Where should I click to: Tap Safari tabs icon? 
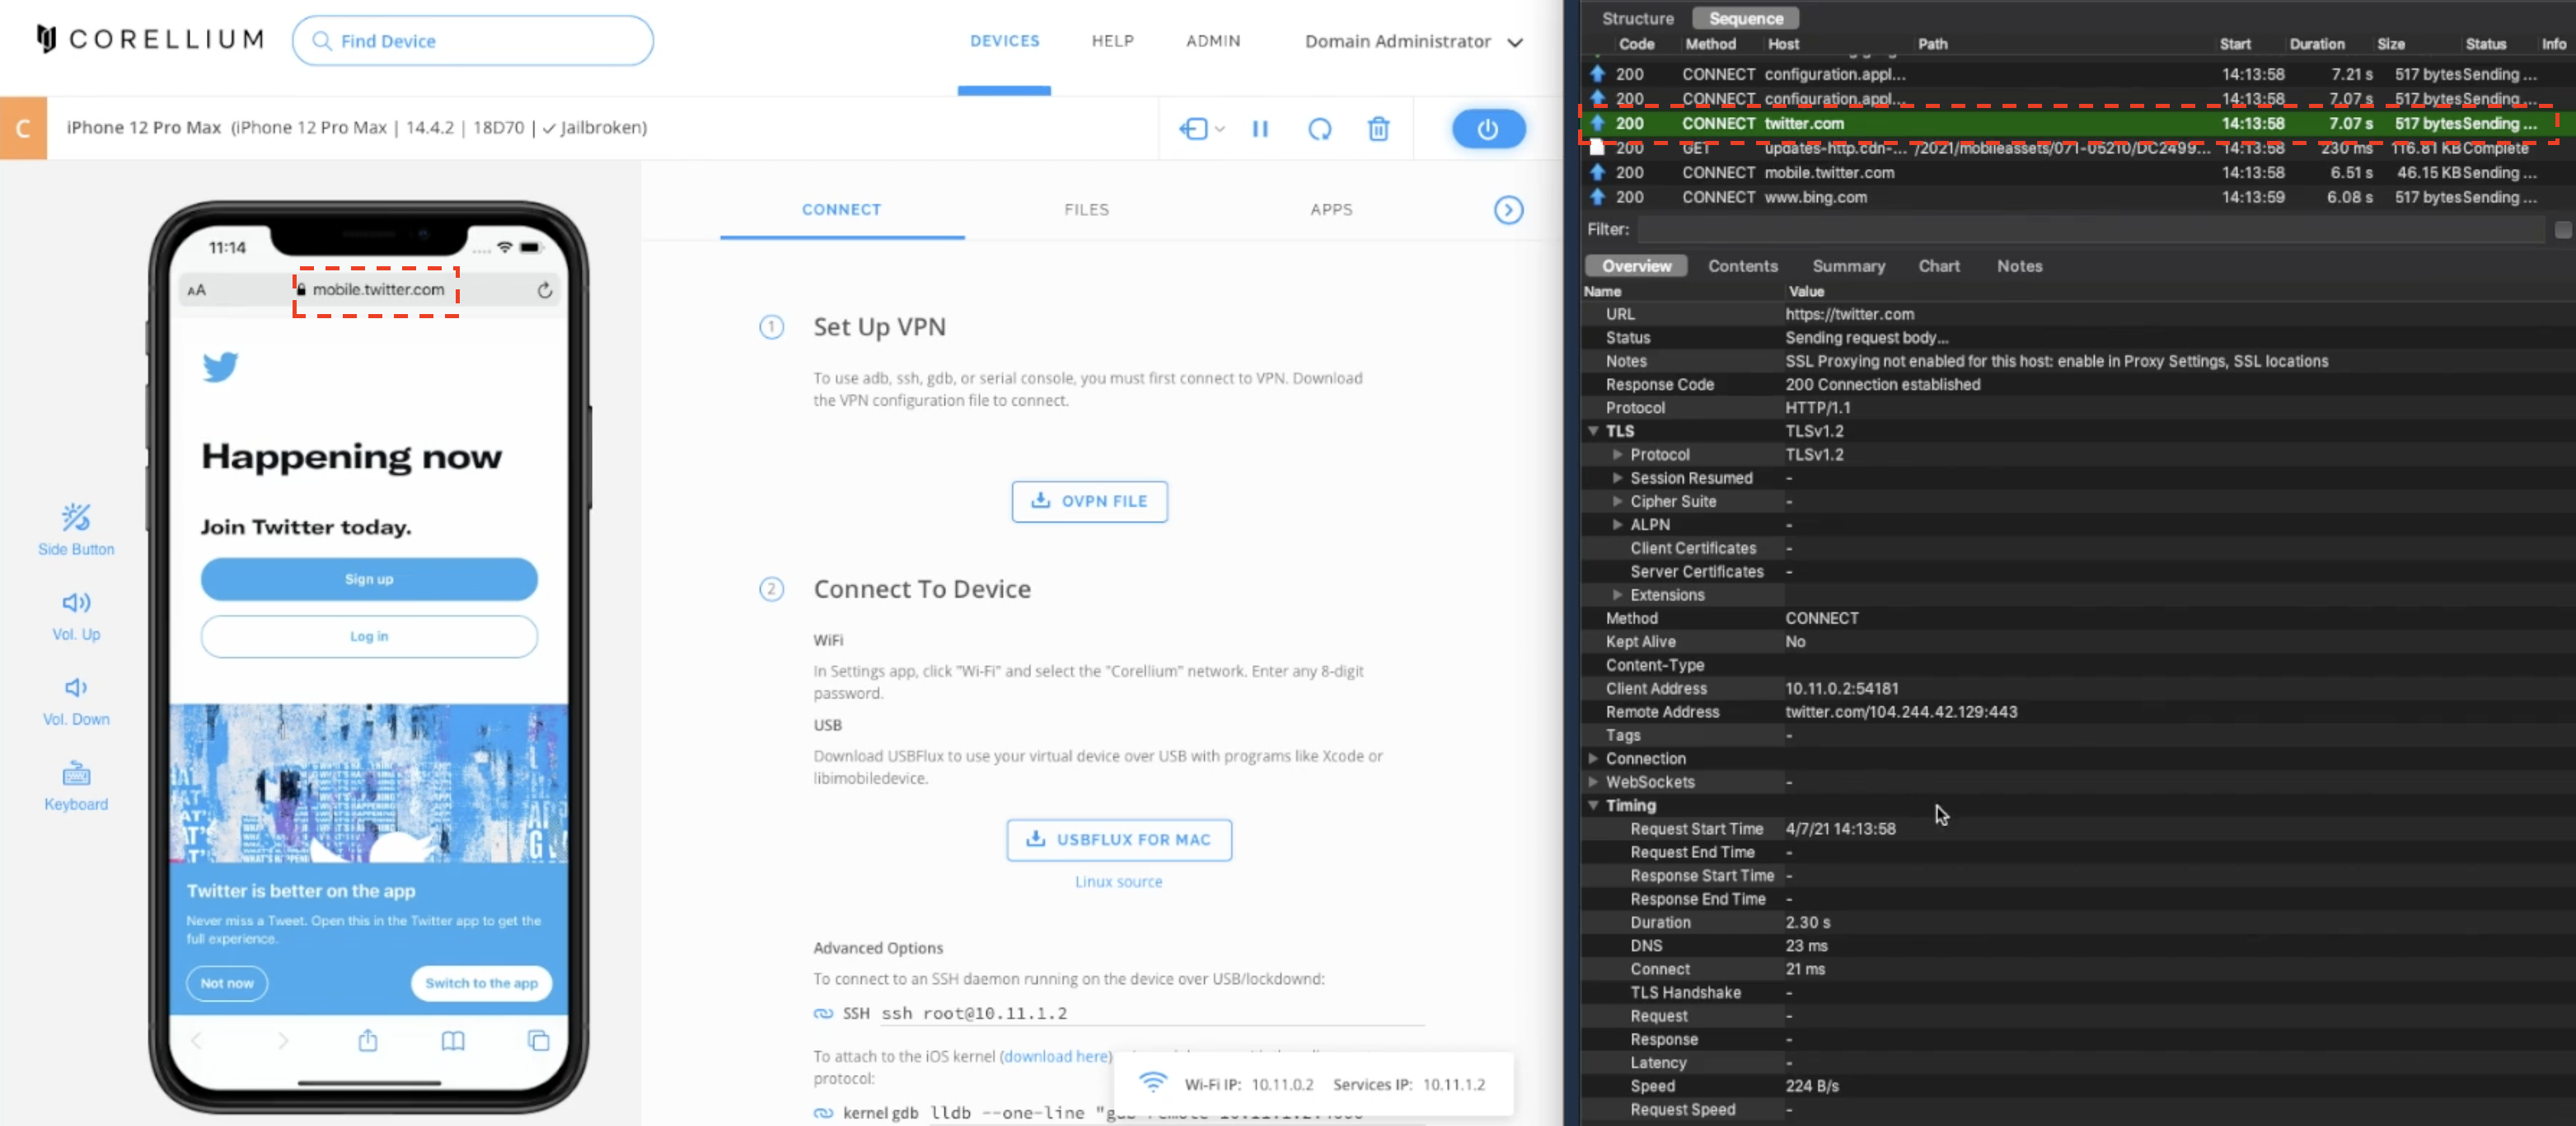point(538,1041)
